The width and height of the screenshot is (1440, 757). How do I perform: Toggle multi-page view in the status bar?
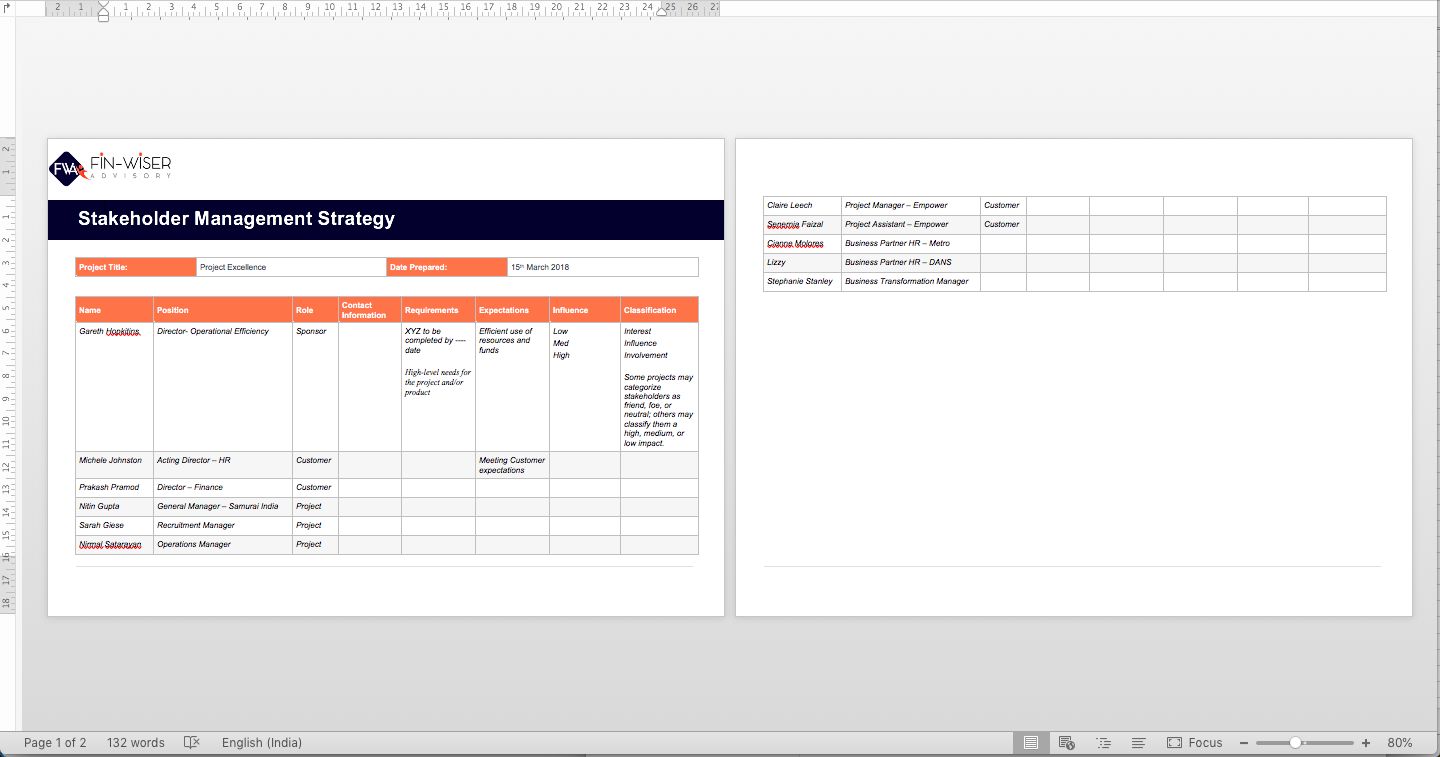[x=1139, y=742]
